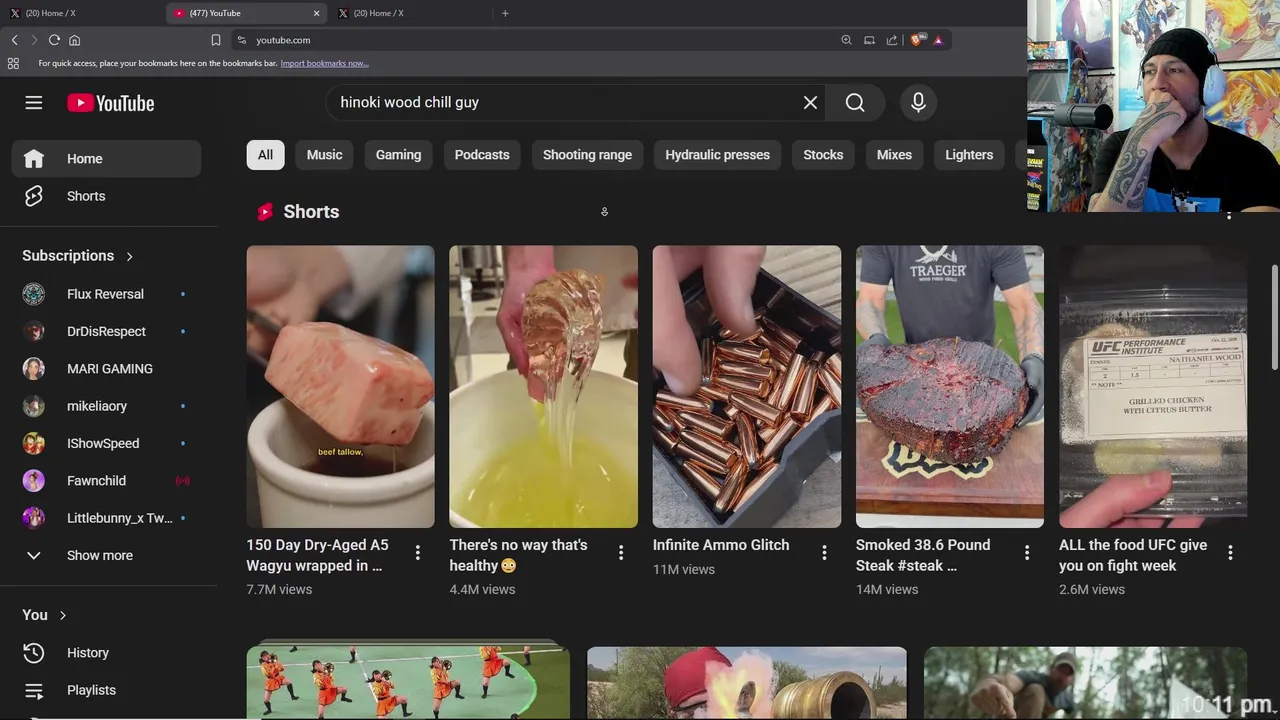Select the Lighters filter chip
1280x720 pixels.
(x=969, y=155)
